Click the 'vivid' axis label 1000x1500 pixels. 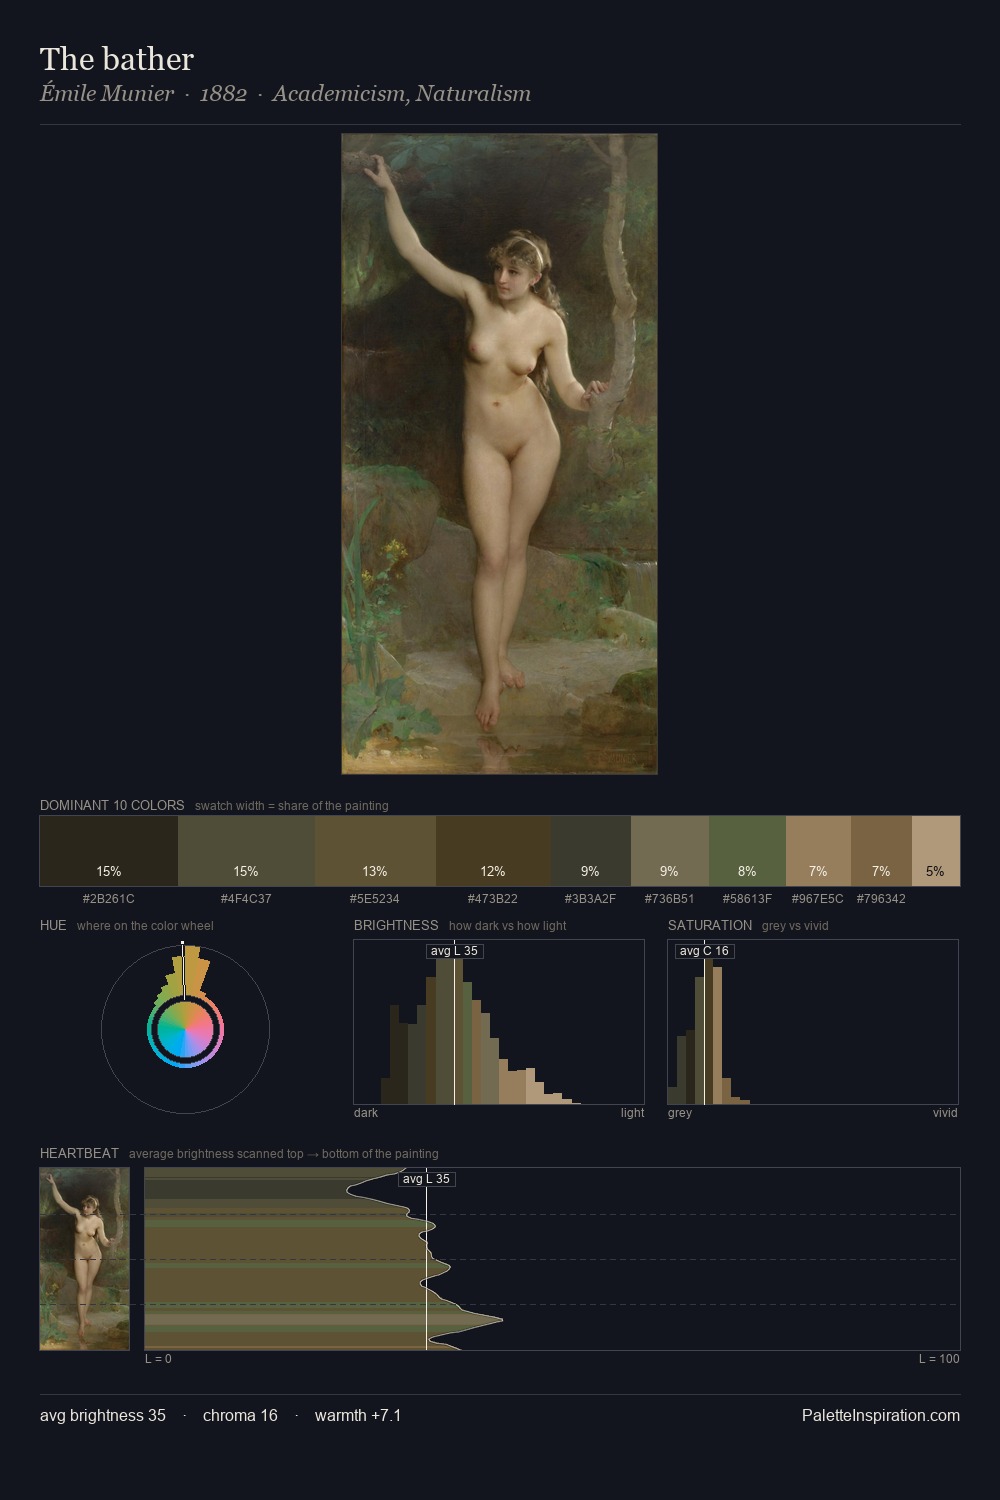tap(945, 1113)
